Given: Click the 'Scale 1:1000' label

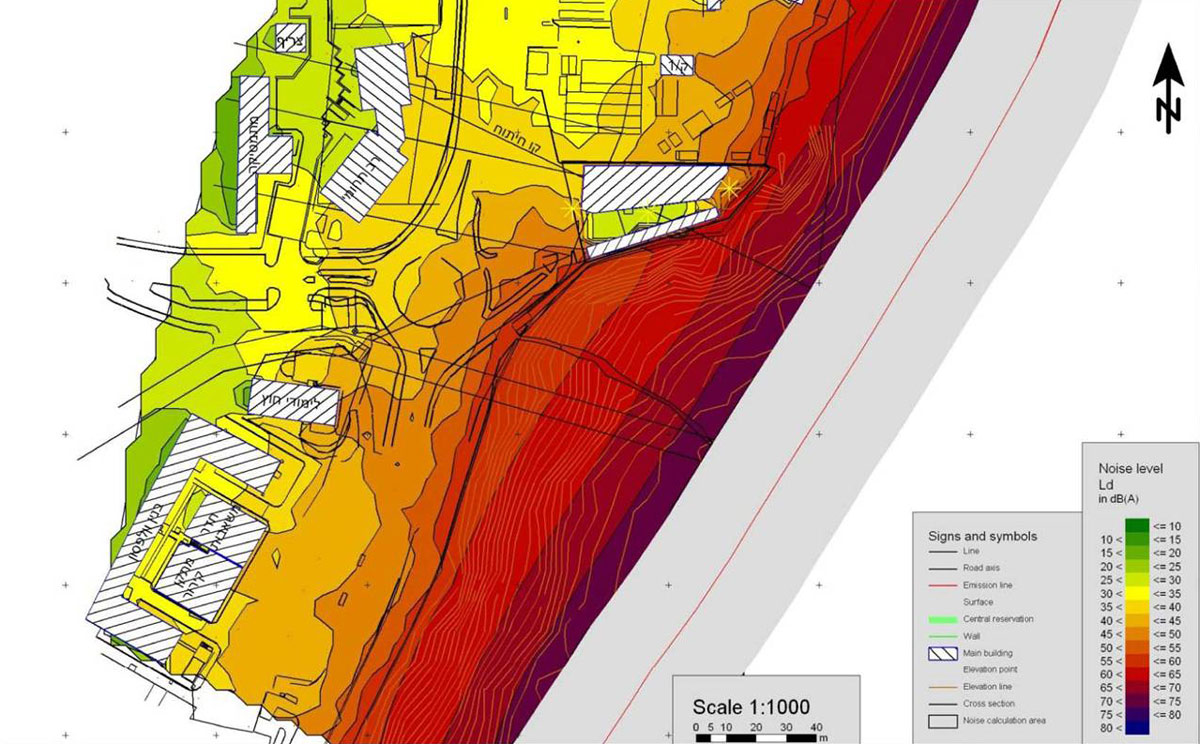Looking at the screenshot, I should 751,707.
